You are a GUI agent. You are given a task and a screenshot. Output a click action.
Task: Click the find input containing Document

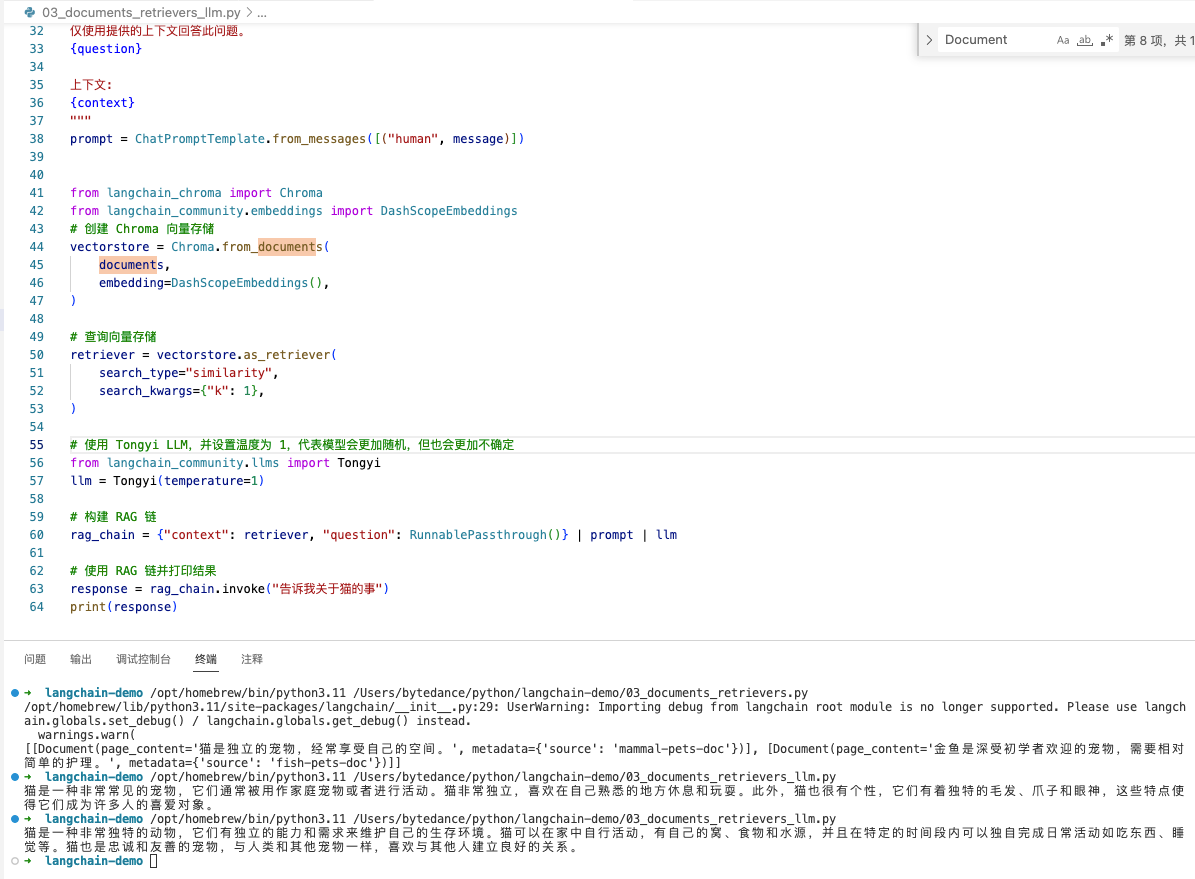[995, 40]
